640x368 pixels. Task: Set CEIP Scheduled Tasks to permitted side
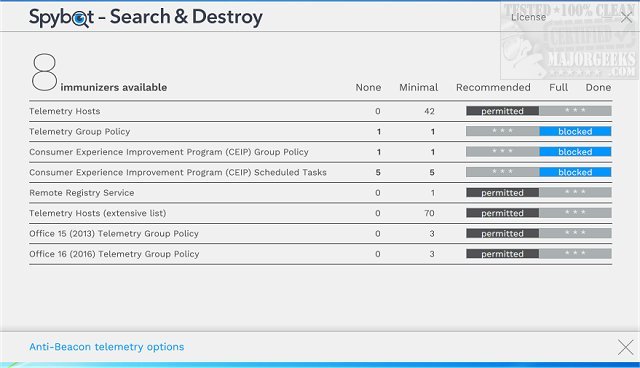click(502, 172)
